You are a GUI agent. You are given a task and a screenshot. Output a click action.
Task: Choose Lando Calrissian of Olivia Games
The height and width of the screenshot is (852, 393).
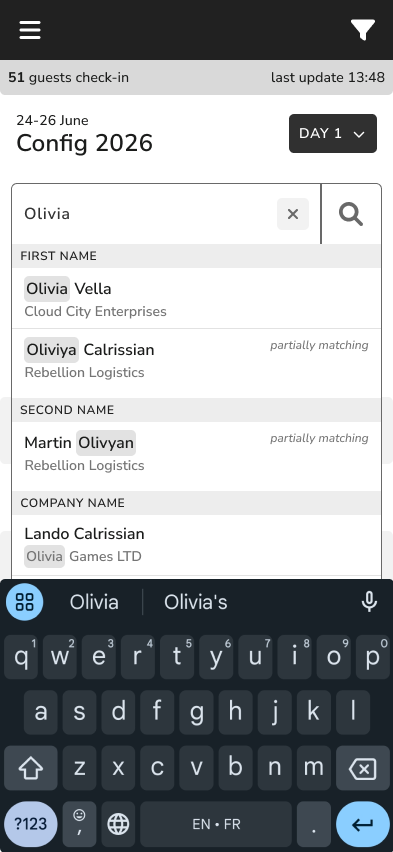[x=196, y=545]
